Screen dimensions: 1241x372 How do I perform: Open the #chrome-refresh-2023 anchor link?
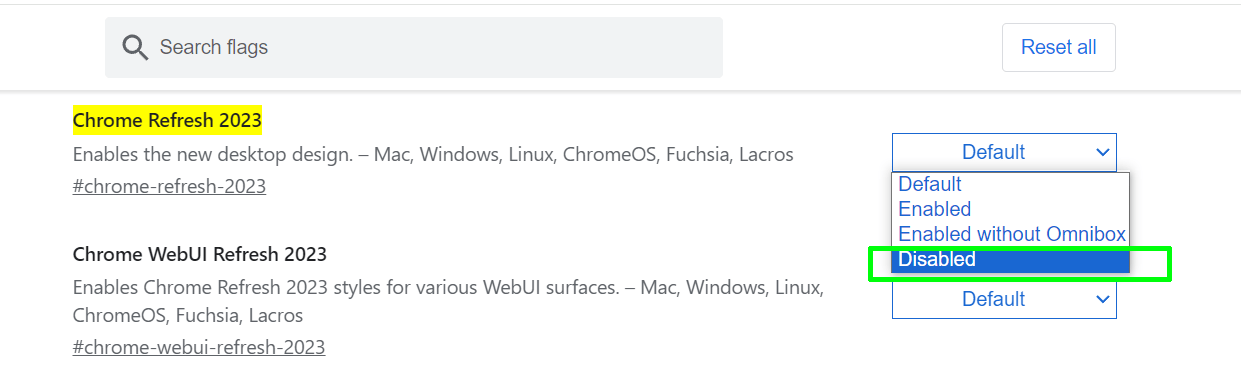169,186
